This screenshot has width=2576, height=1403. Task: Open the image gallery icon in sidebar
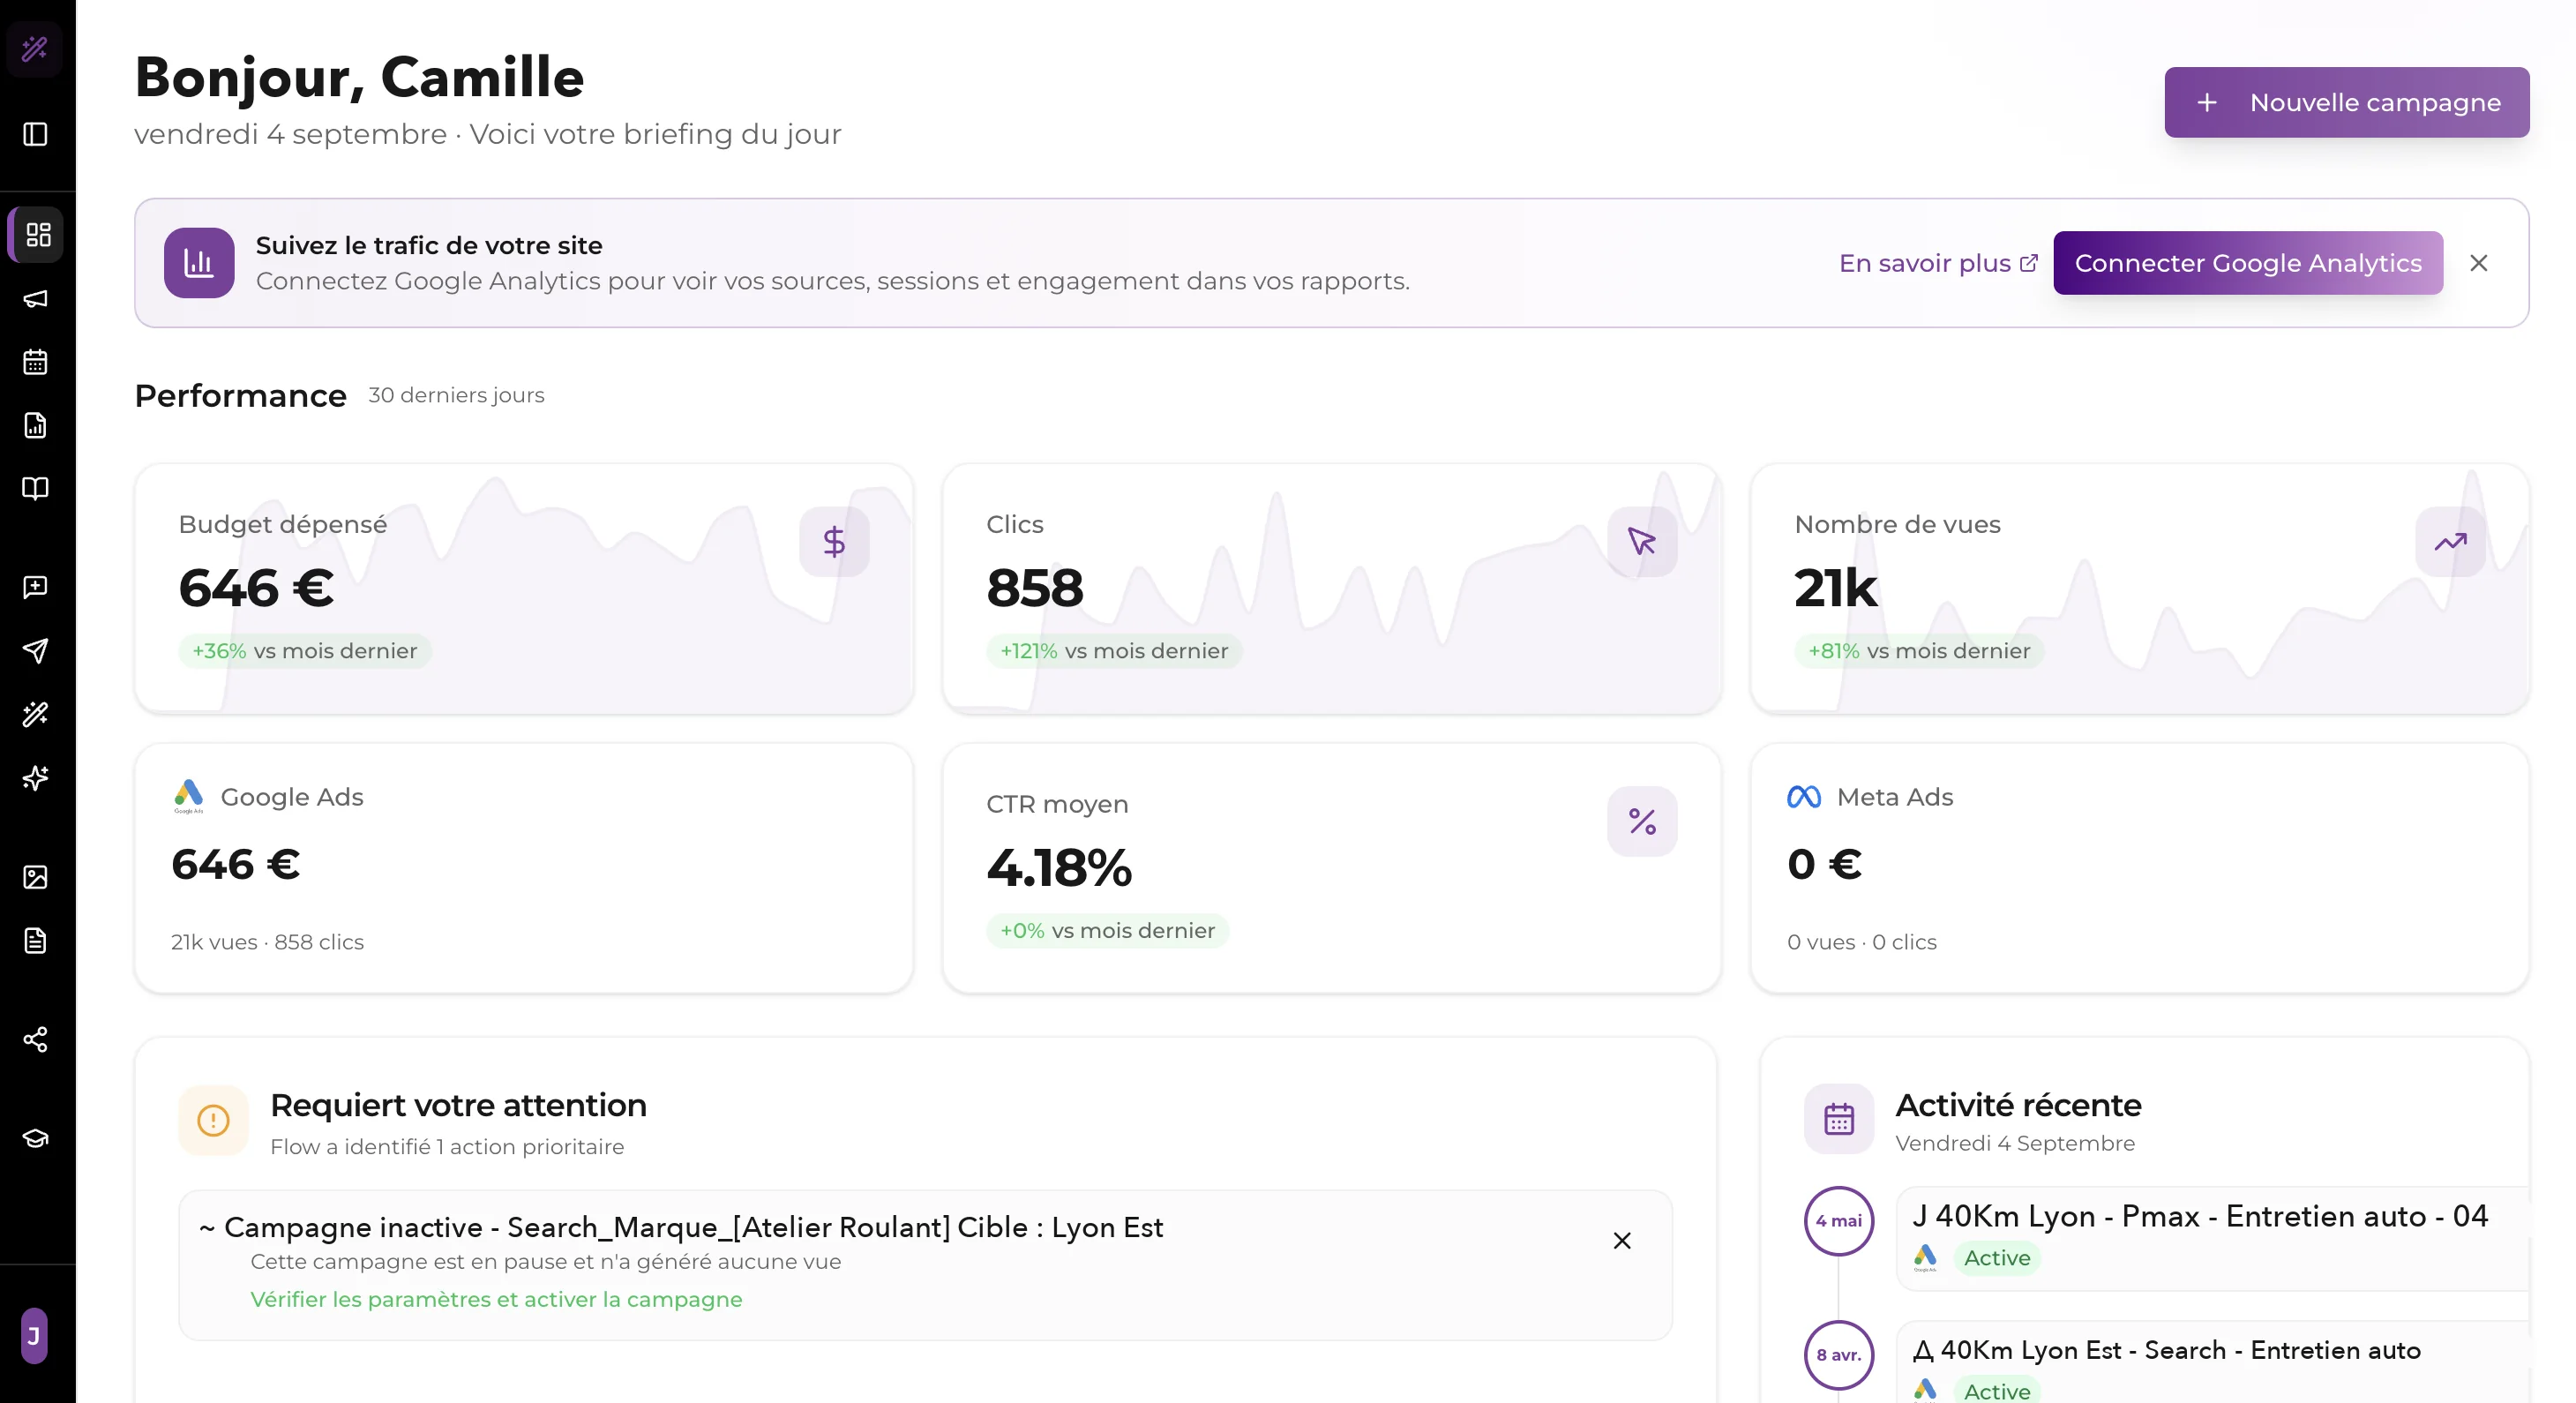pyautogui.click(x=35, y=877)
